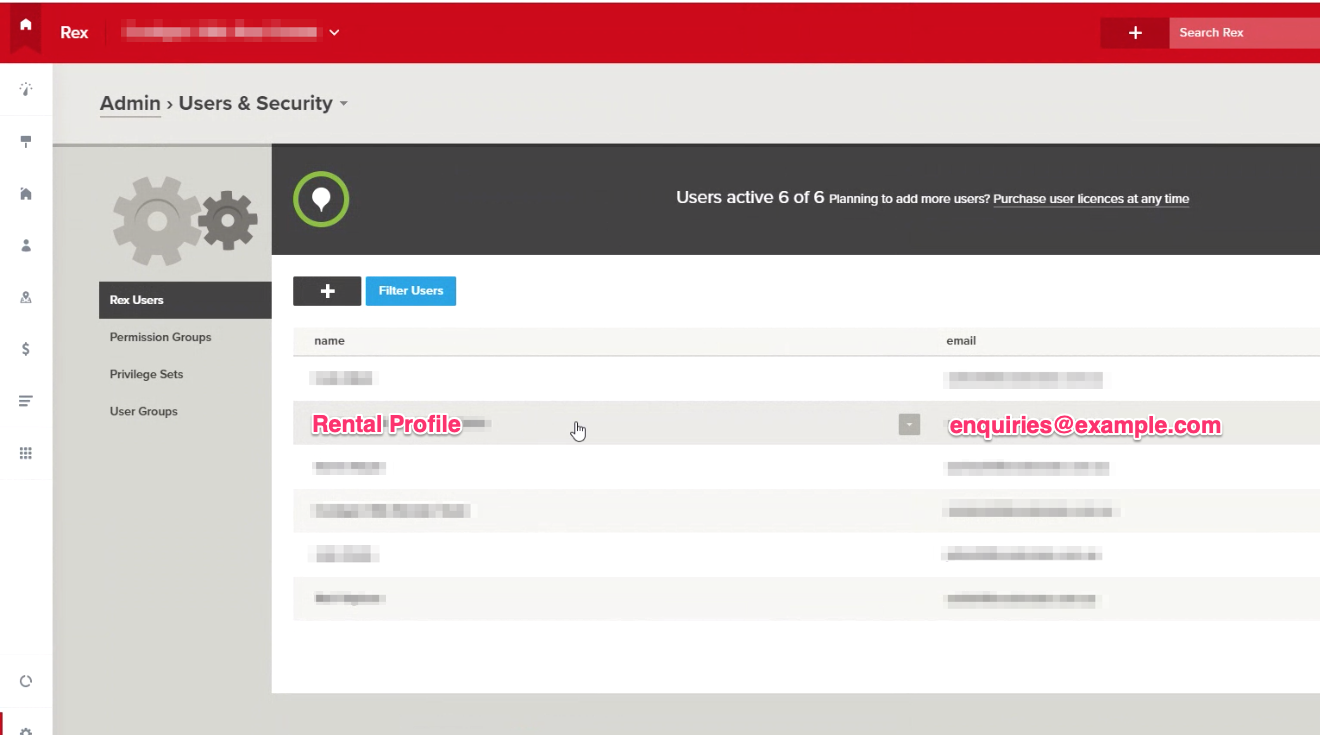
Task: Click the red home icon
Action: pyautogui.click(x=25, y=26)
